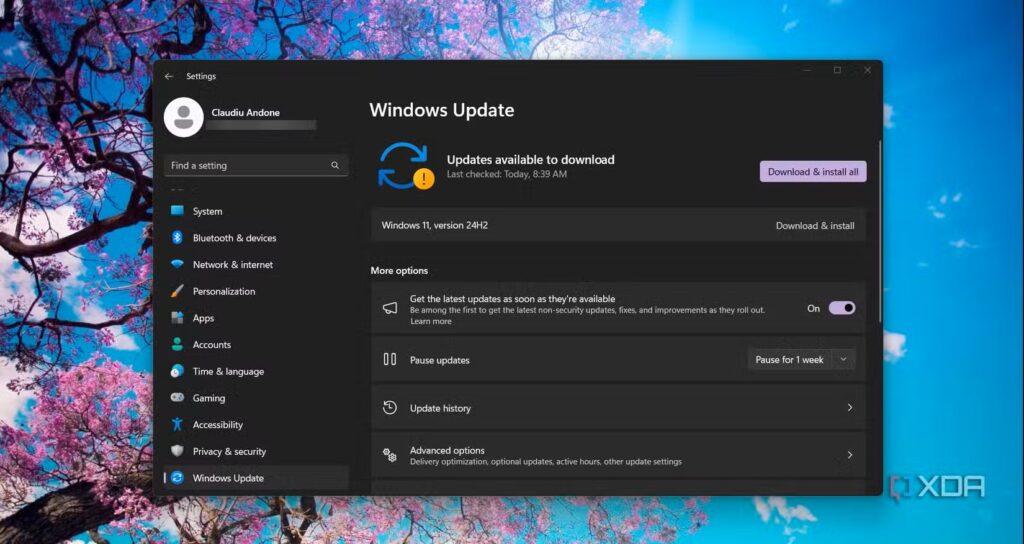Expand Advanced options with its chevron
This screenshot has width=1024, height=544.
pos(849,455)
